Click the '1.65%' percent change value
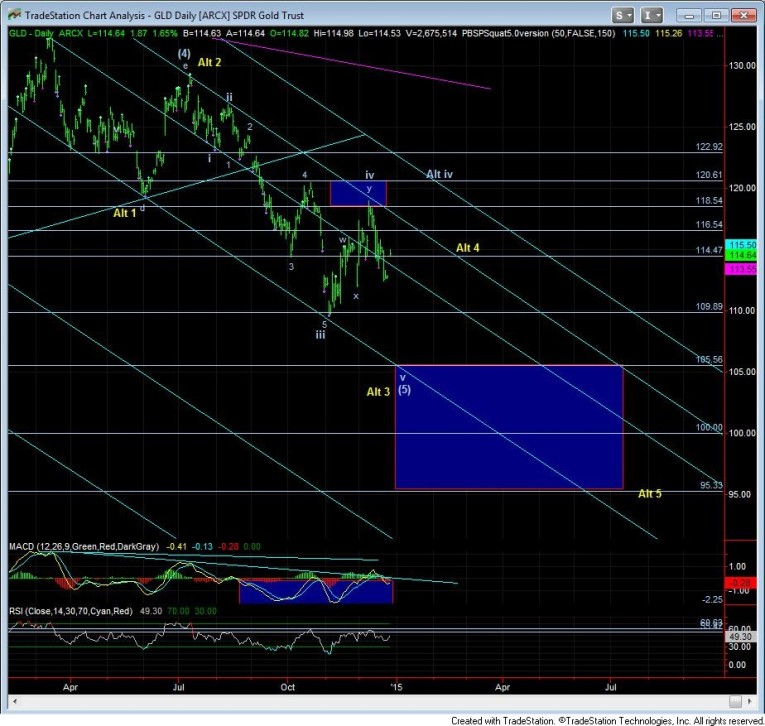Screen dimensions: 765x726 point(165,33)
